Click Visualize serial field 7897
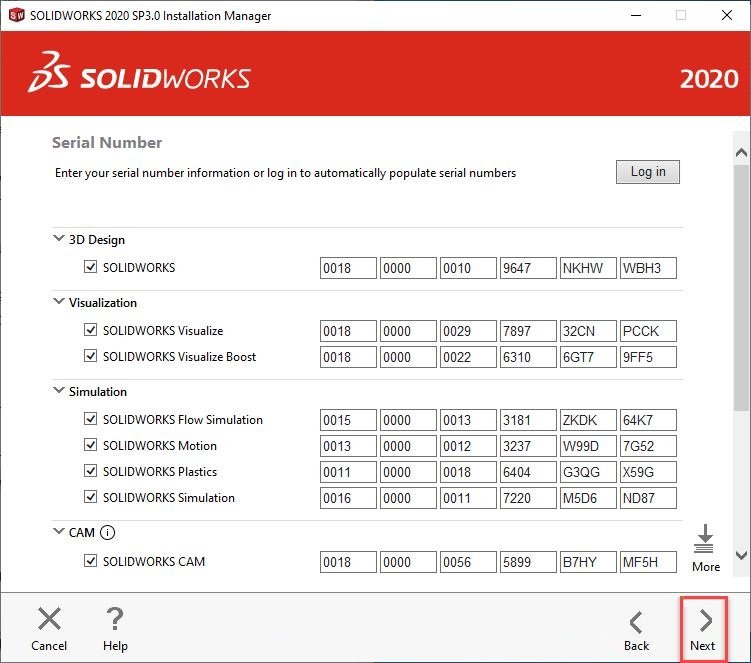 coord(528,331)
